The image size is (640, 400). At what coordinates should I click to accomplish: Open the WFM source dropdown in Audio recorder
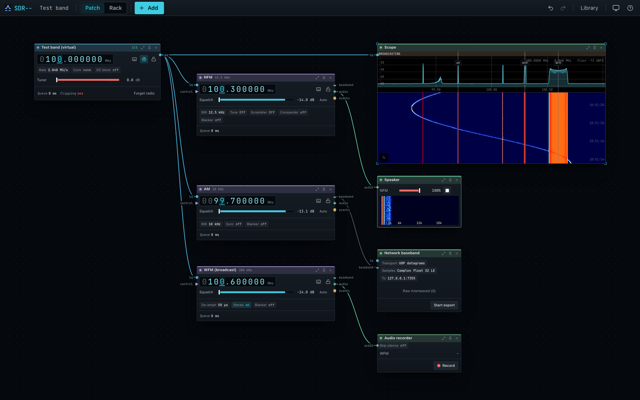[419, 353]
